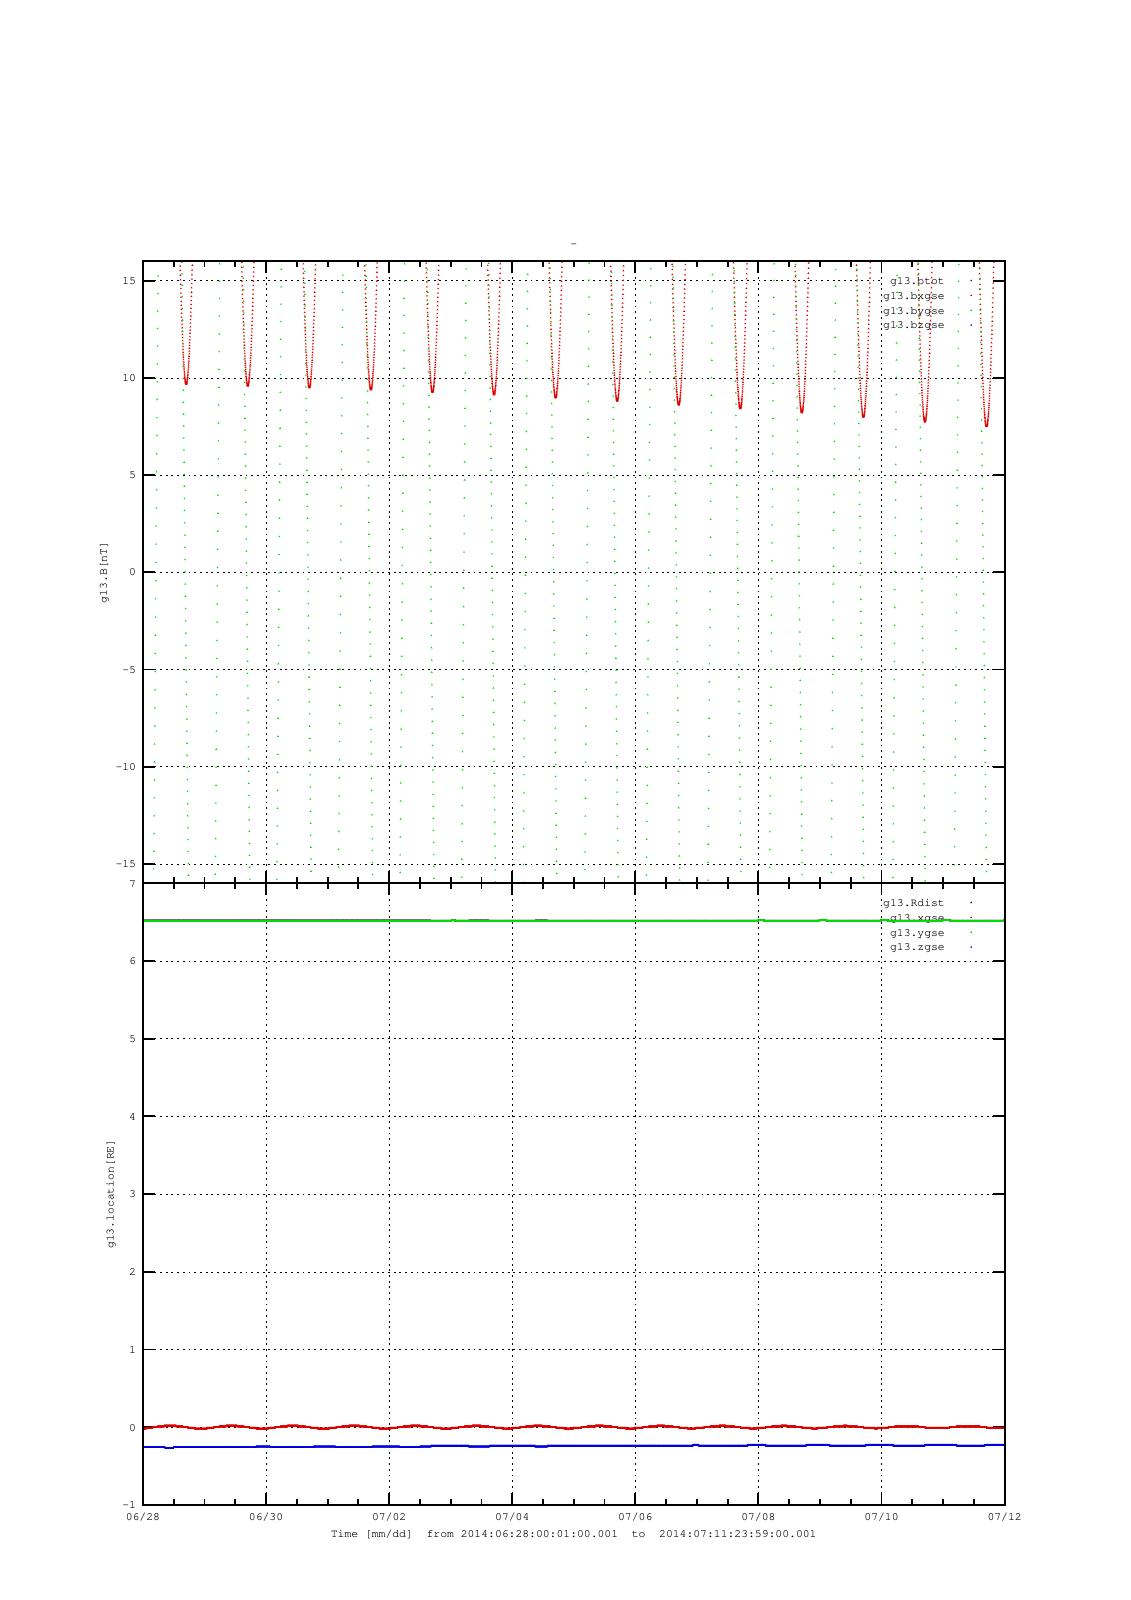Click the 4 tick on the RE axis
The height and width of the screenshot is (1600, 1131).
[x=132, y=1117]
